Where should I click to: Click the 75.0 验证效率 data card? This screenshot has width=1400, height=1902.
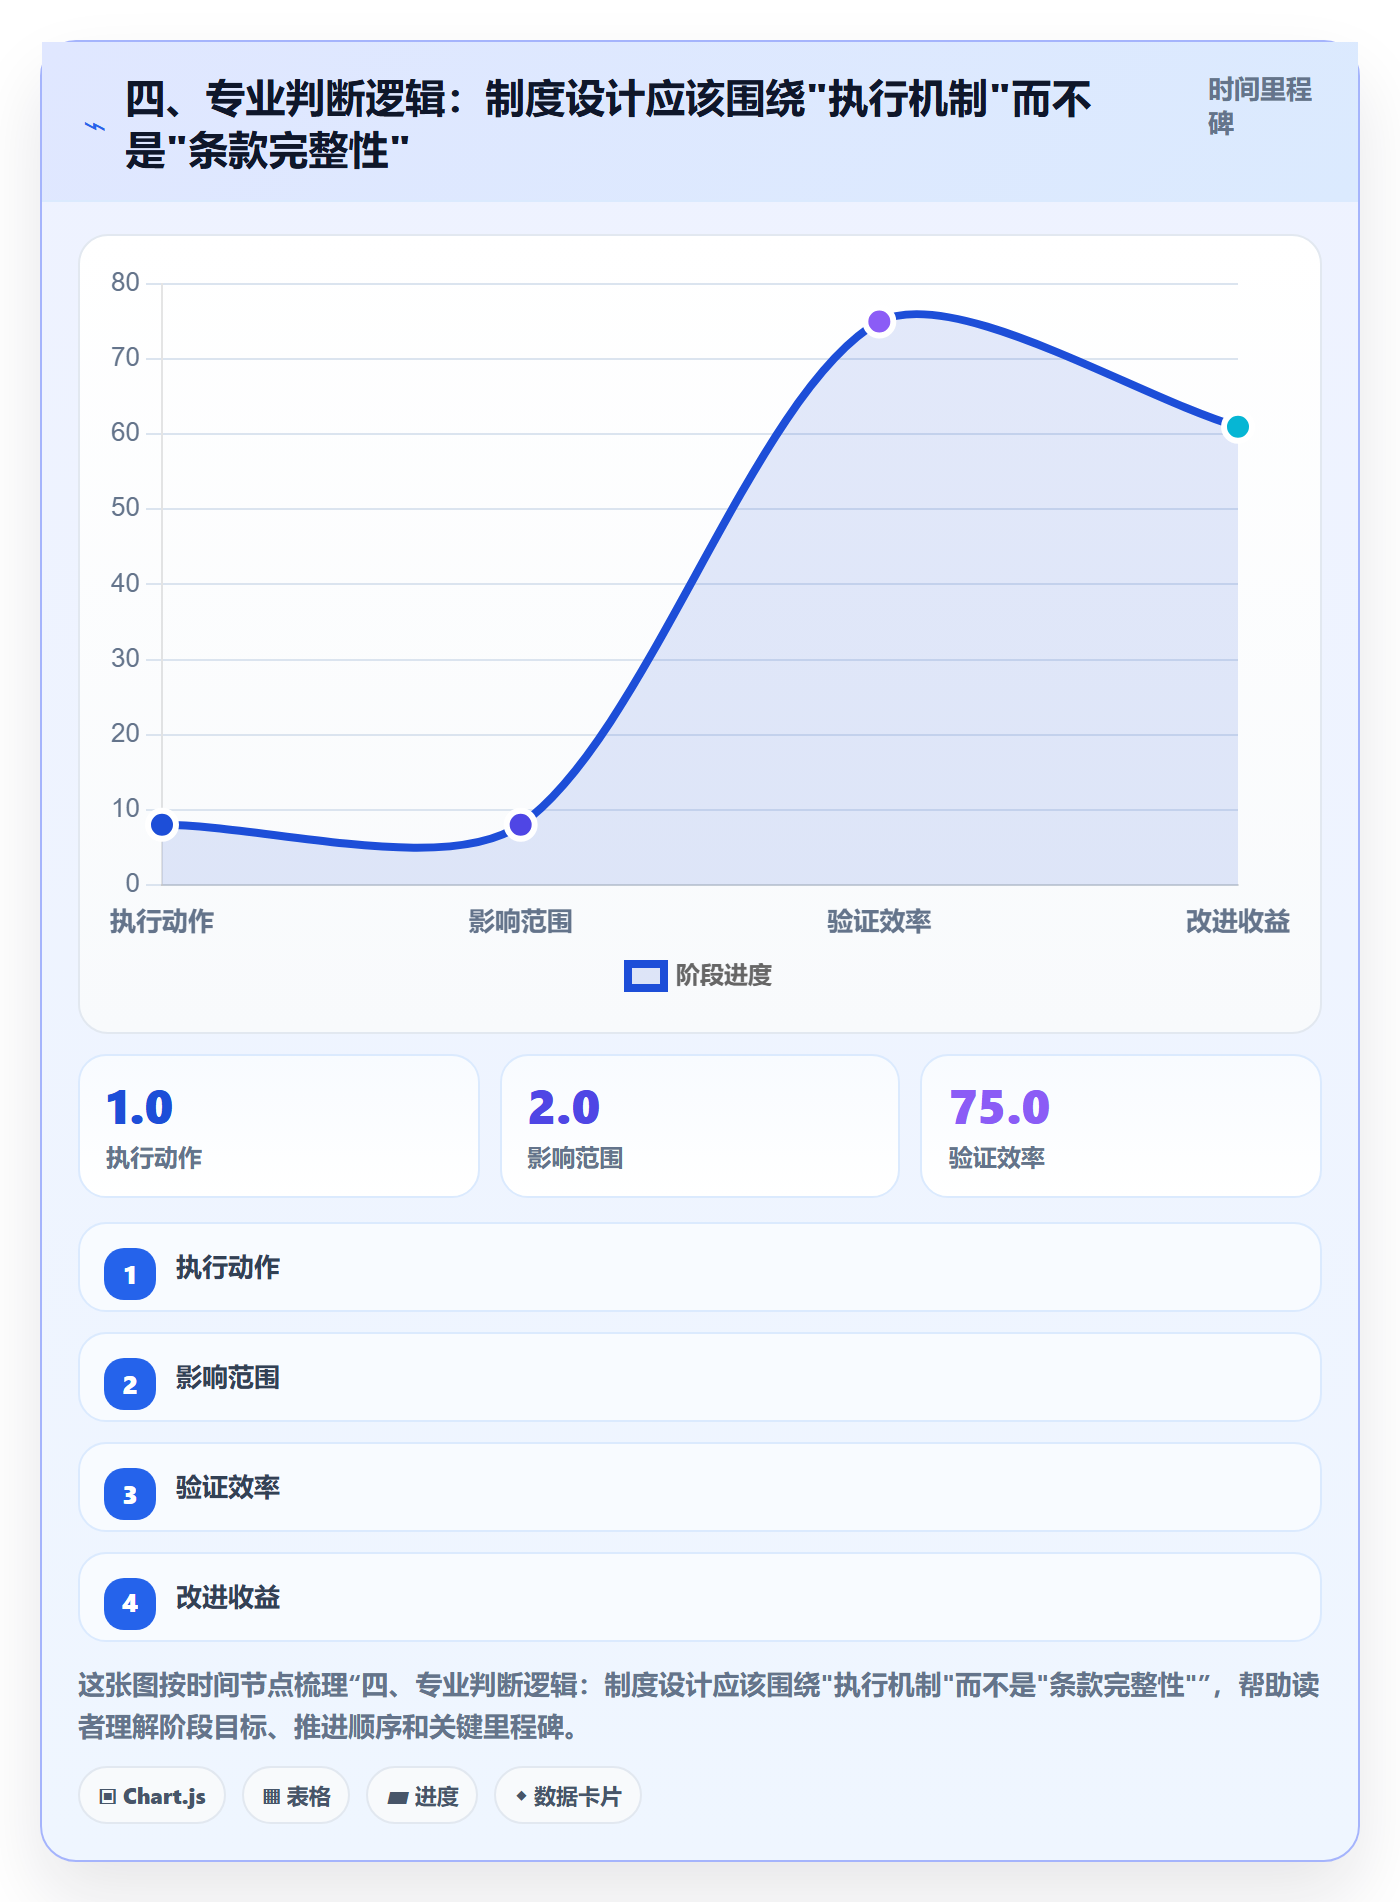[x=1121, y=1126]
